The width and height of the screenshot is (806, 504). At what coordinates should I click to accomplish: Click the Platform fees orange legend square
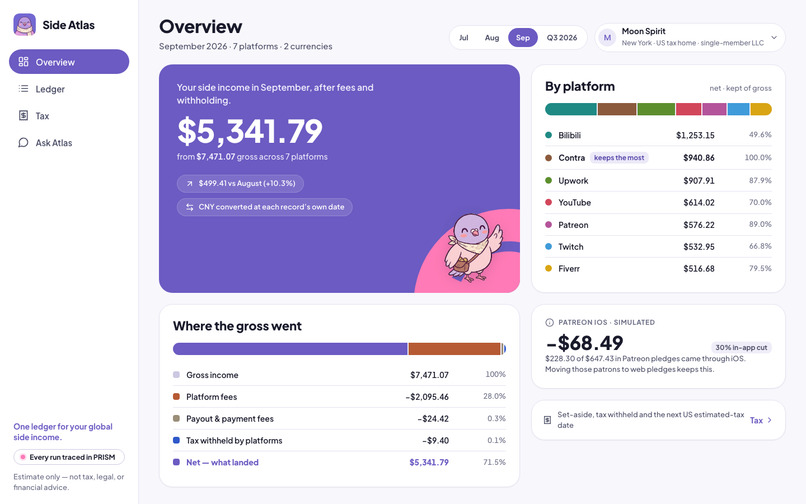coord(176,397)
